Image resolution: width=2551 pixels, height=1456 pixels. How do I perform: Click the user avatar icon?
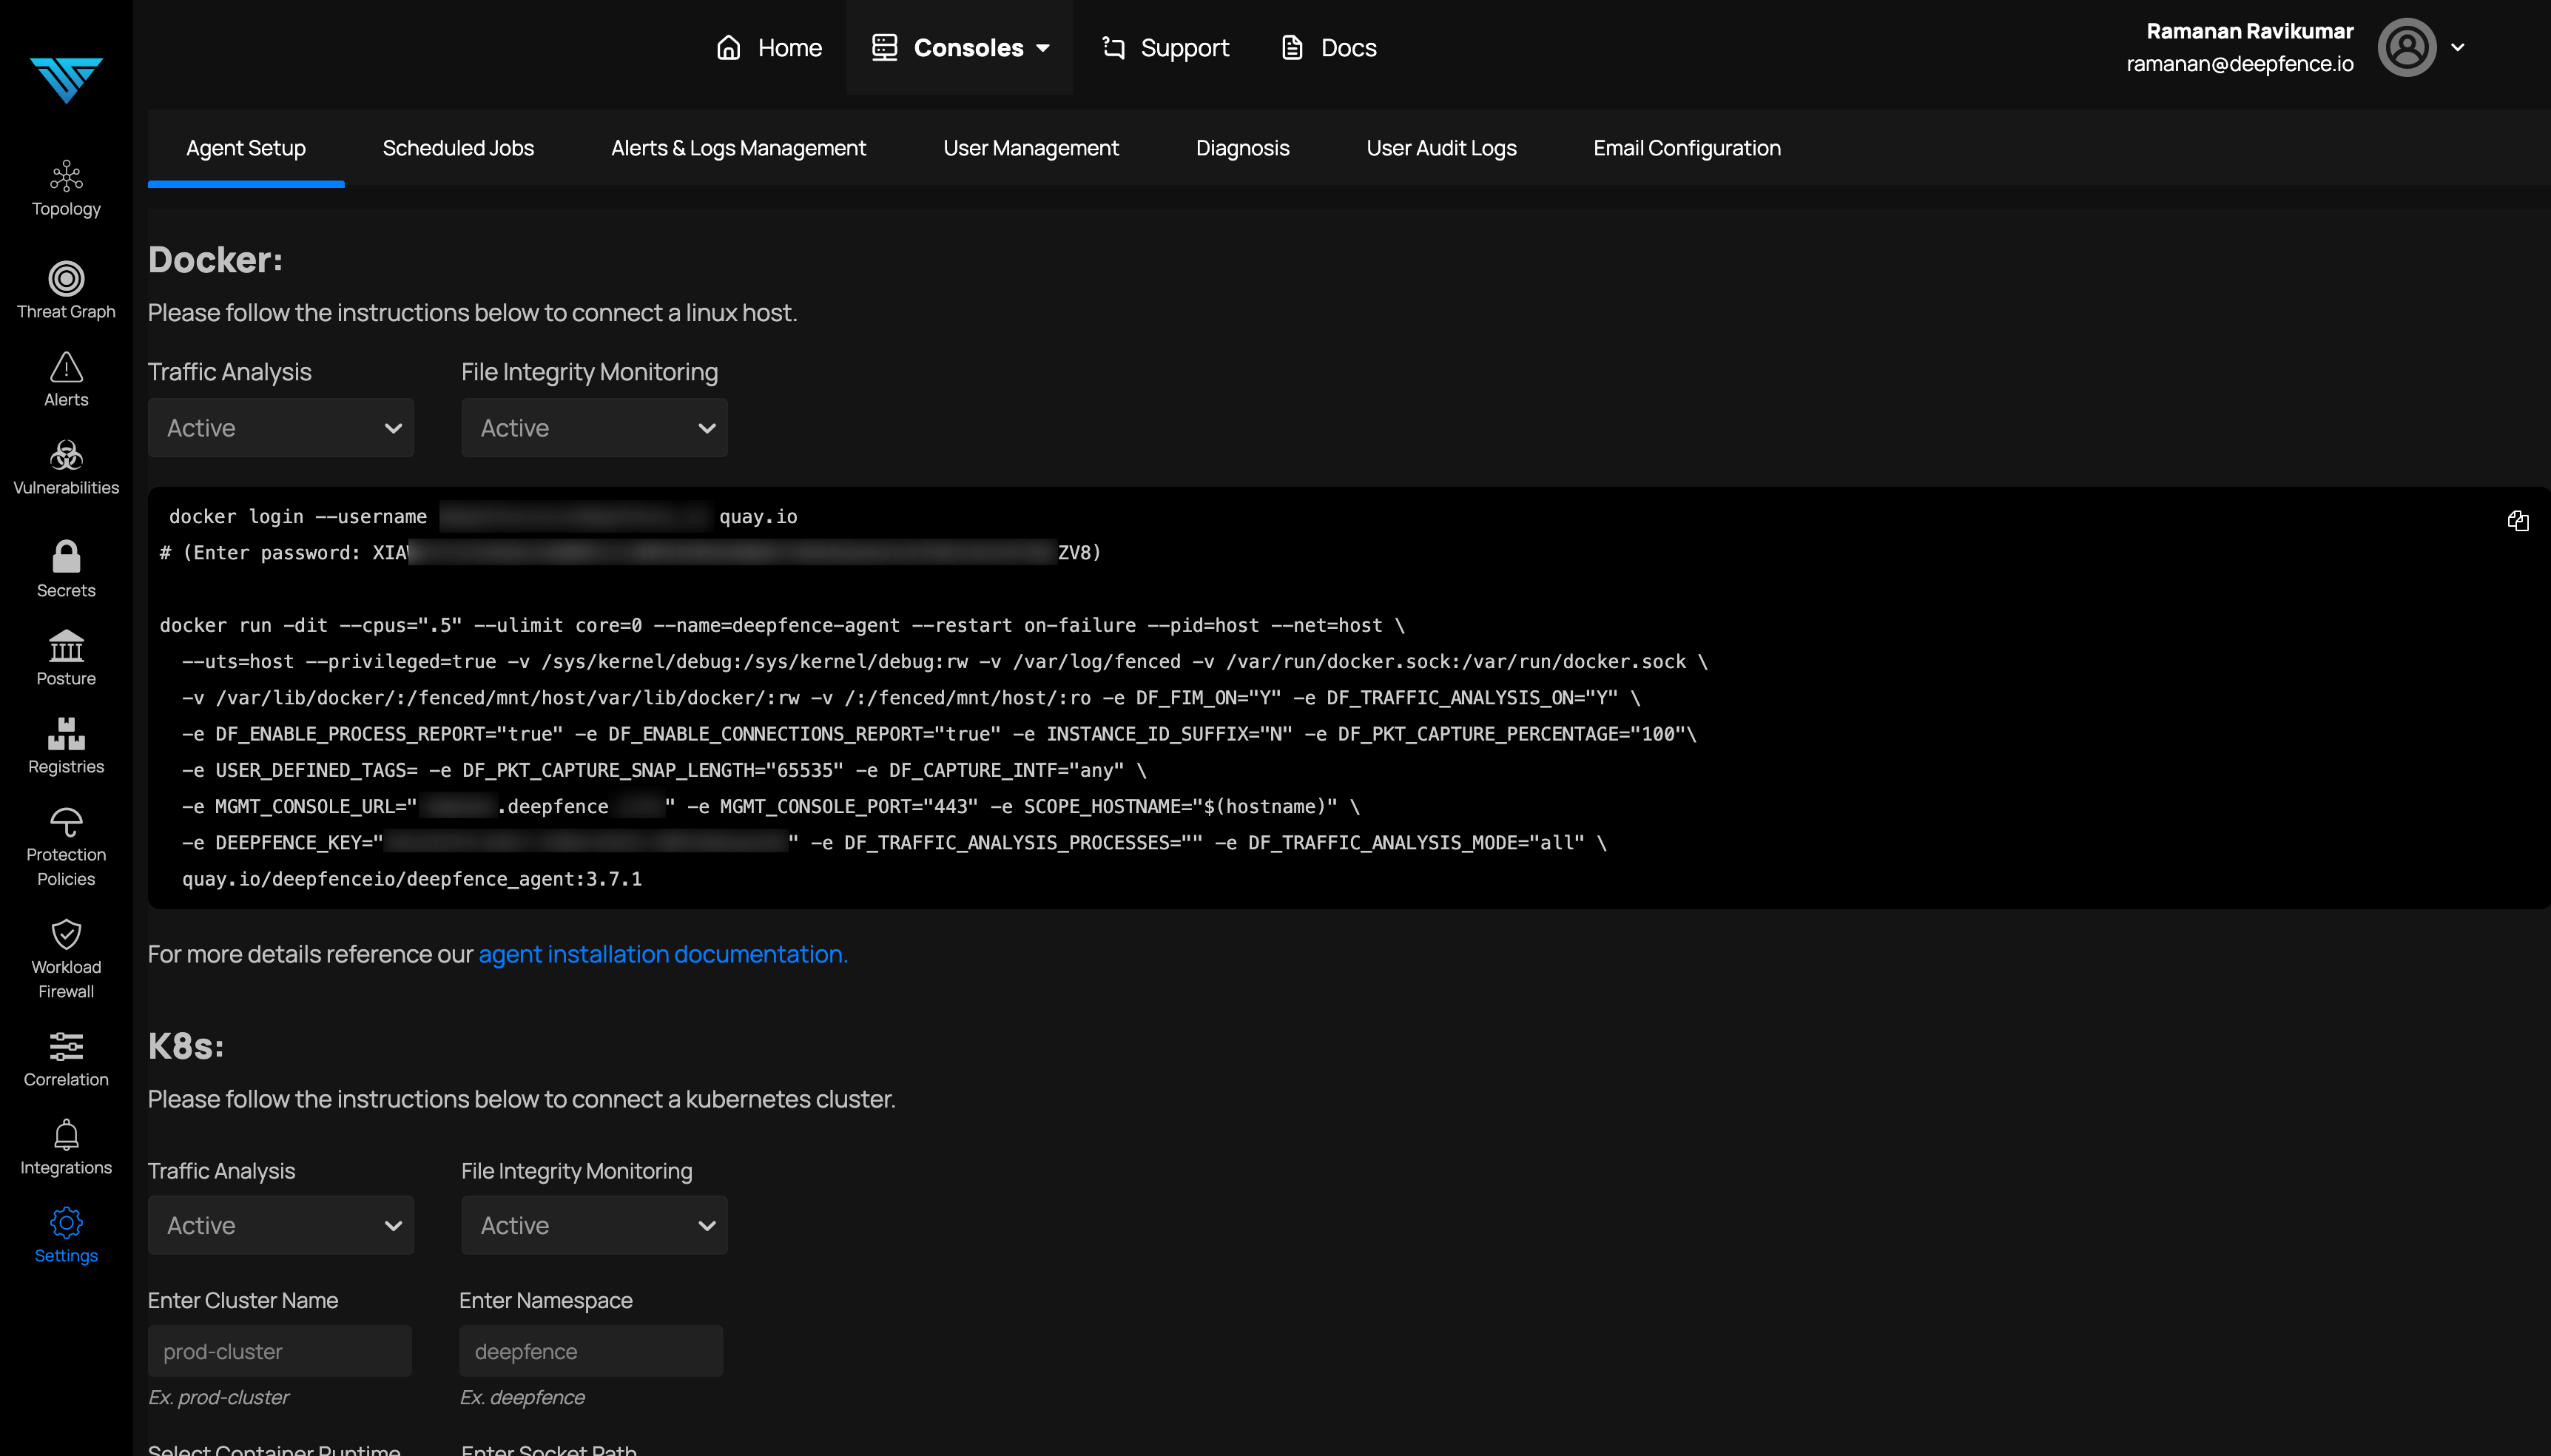click(x=2406, y=47)
